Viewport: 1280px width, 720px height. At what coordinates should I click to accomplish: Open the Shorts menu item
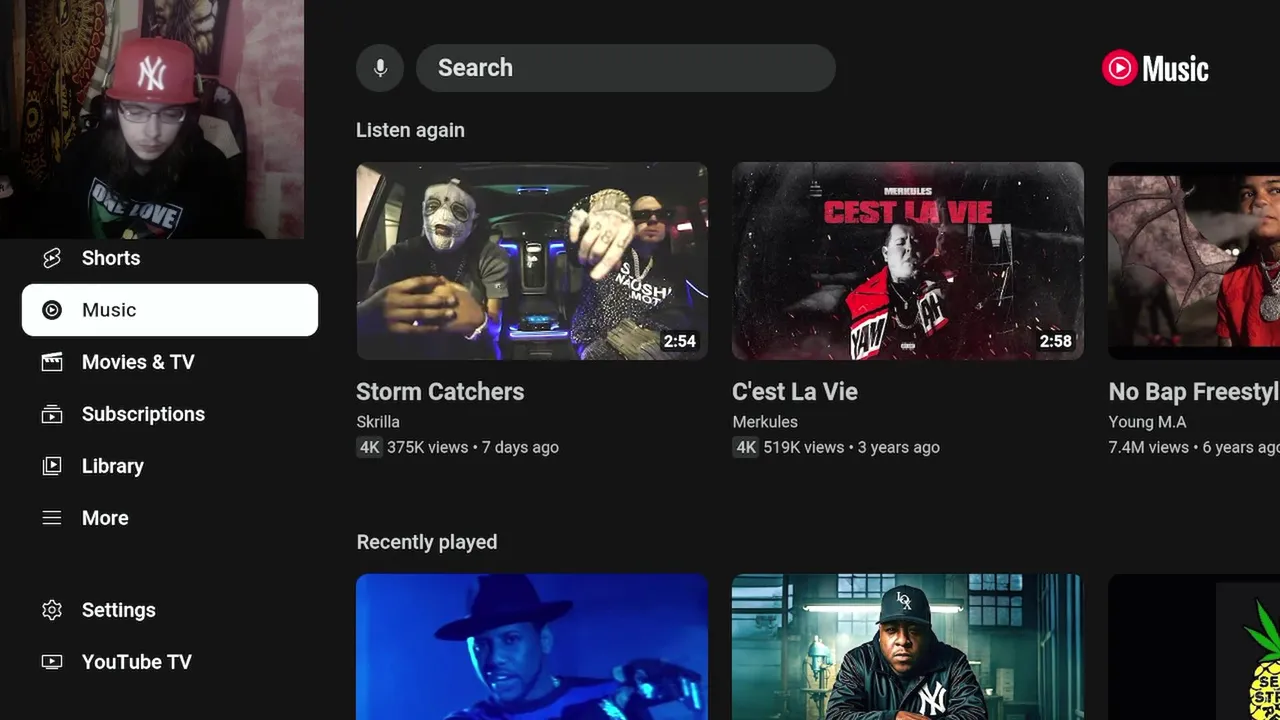pyautogui.click(x=170, y=258)
